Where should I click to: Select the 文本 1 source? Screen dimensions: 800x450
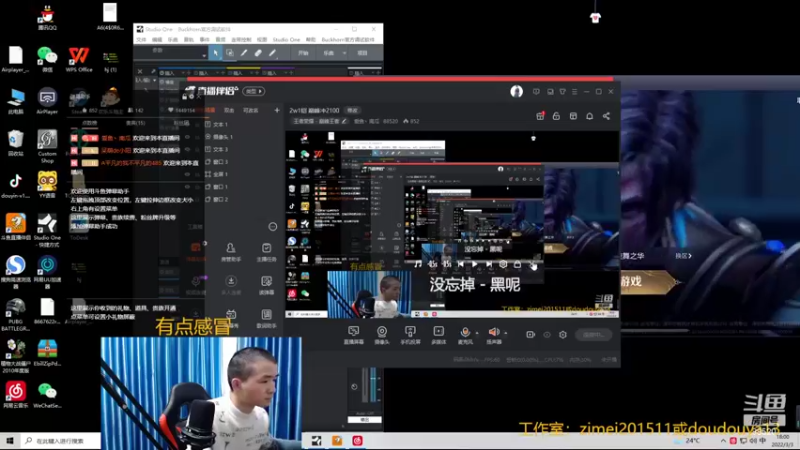(x=217, y=124)
